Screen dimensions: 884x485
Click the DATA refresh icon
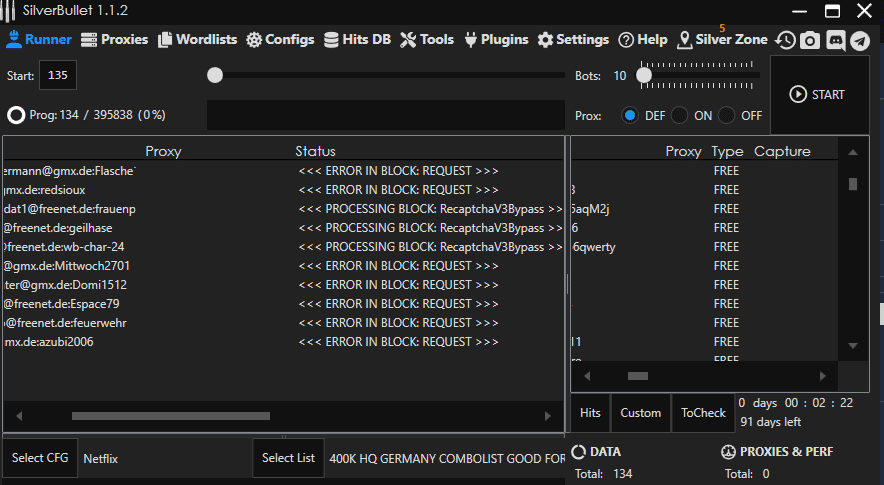(x=578, y=452)
